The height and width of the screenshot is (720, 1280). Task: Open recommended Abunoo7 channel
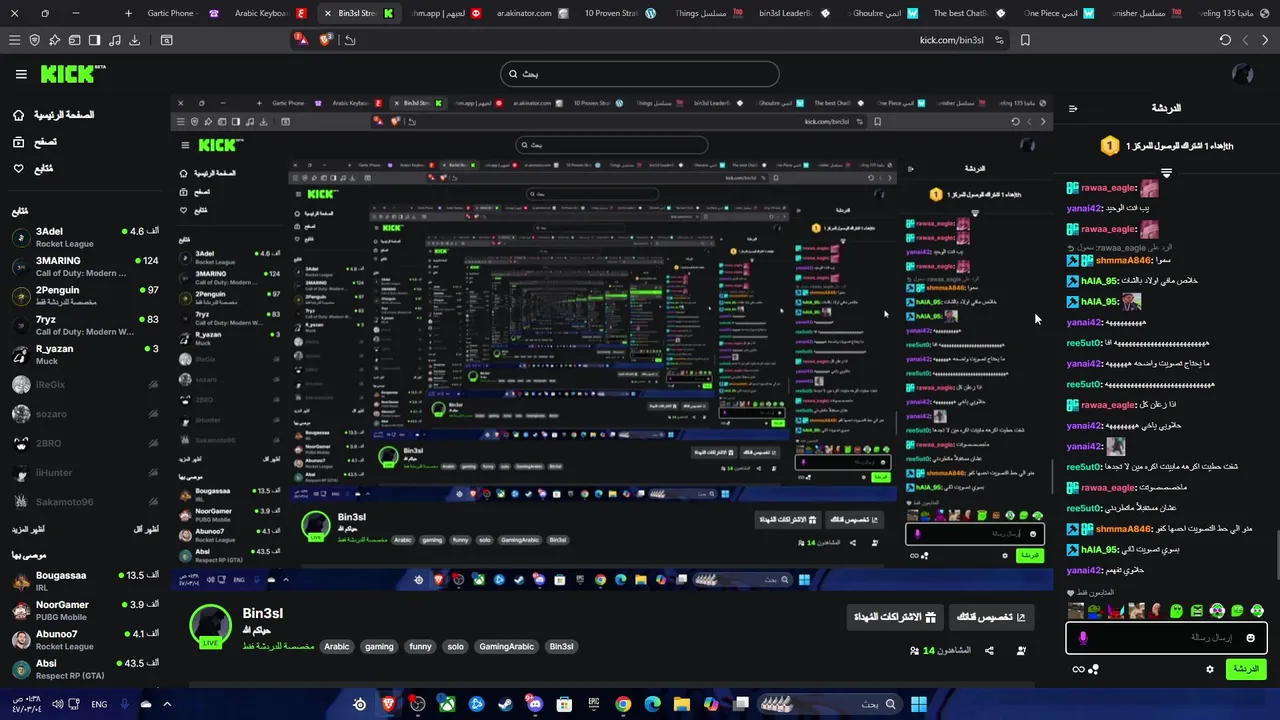click(x=85, y=640)
